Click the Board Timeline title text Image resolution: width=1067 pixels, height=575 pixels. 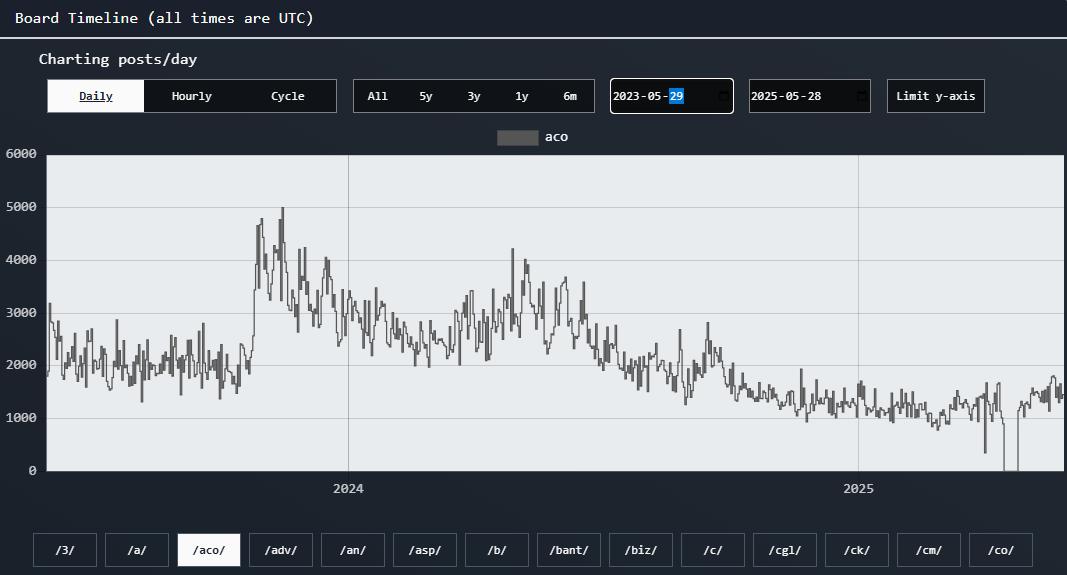pos(164,18)
